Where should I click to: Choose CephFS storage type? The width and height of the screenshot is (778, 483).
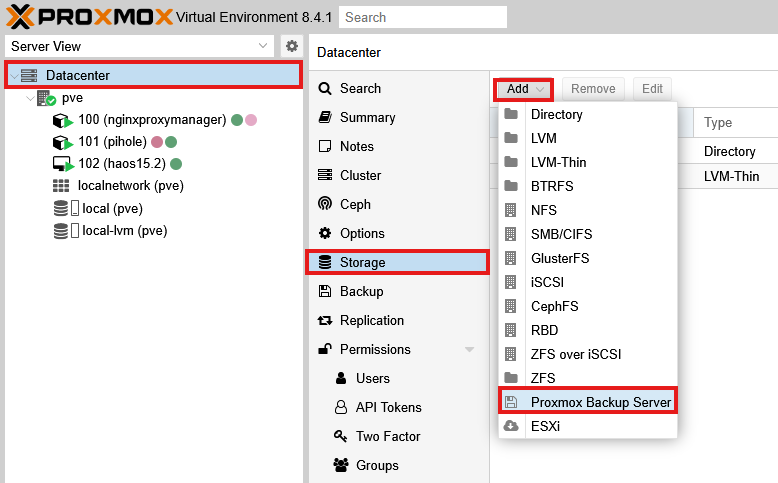point(588,306)
